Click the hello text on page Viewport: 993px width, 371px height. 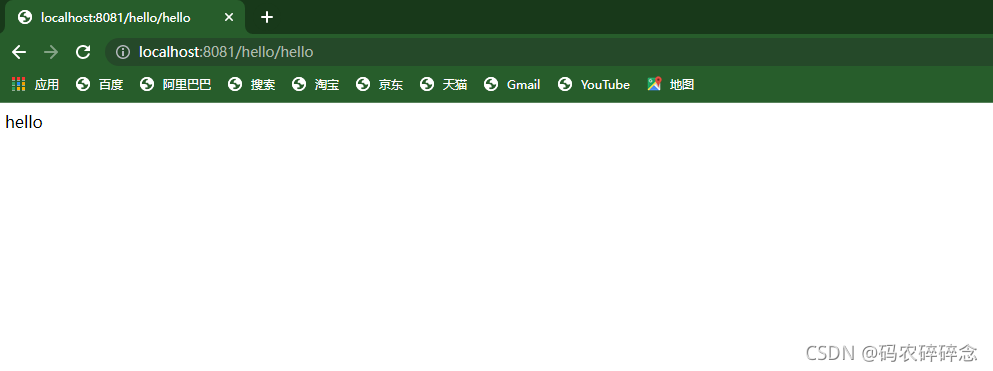click(23, 122)
